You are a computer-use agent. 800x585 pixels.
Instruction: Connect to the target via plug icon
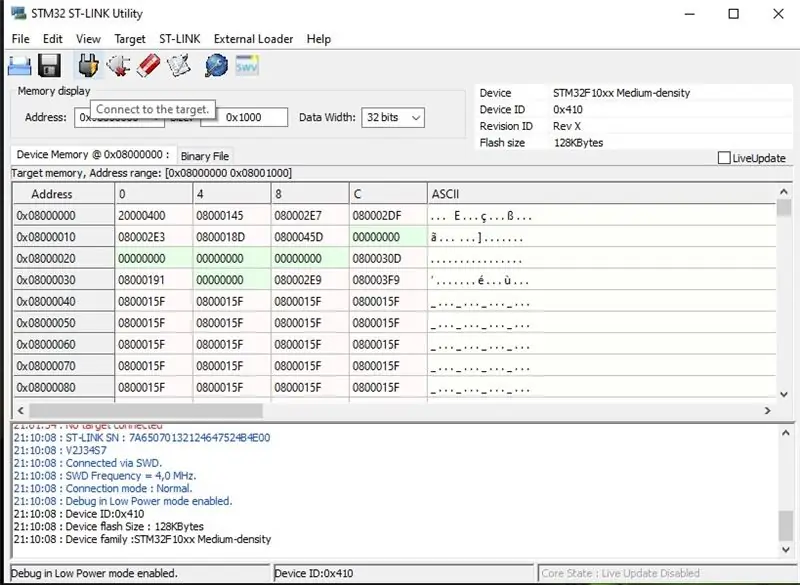(x=88, y=66)
